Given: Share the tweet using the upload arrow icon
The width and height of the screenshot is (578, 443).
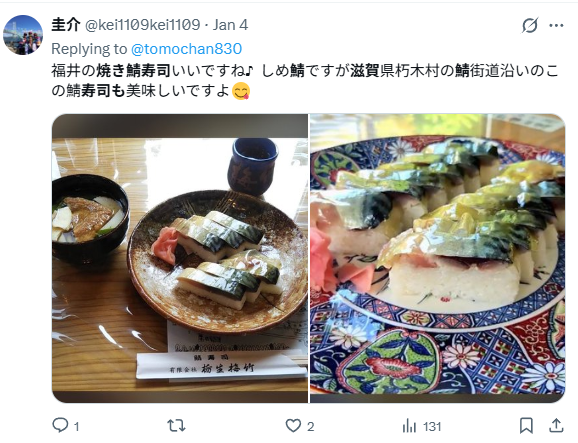Looking at the screenshot, I should pos(556,426).
